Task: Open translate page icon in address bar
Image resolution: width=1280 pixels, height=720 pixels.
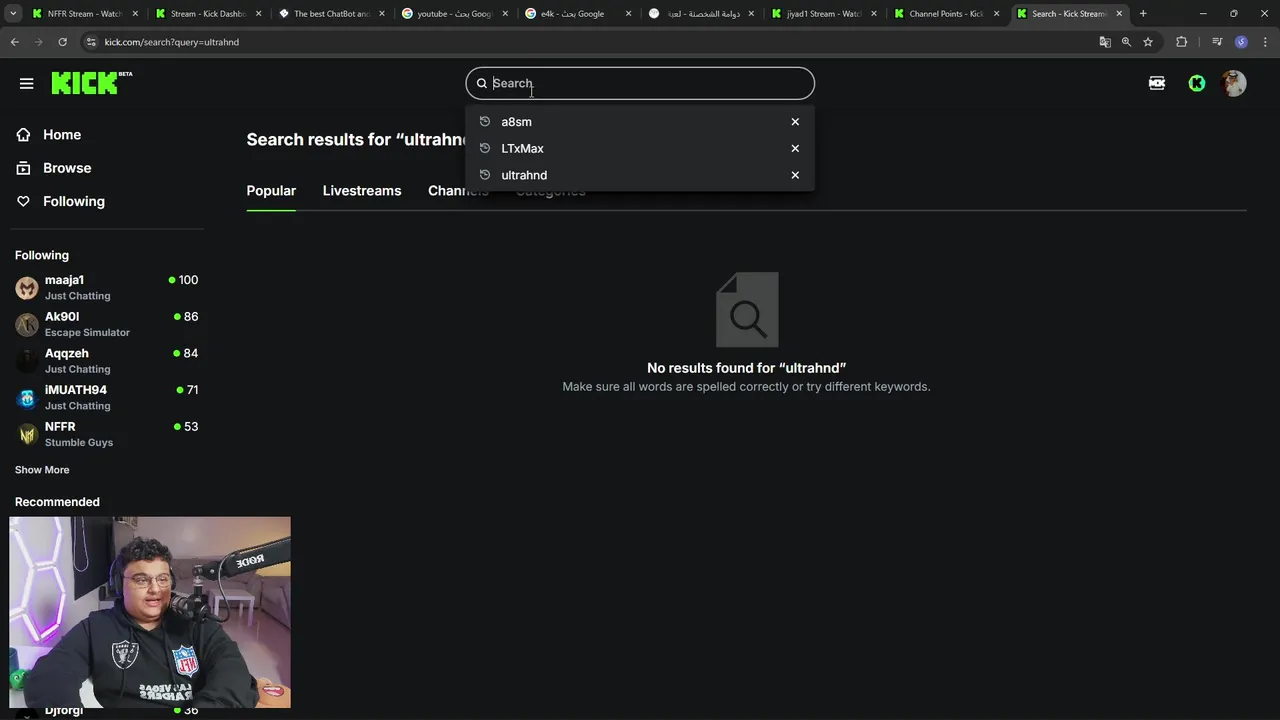Action: [1105, 42]
